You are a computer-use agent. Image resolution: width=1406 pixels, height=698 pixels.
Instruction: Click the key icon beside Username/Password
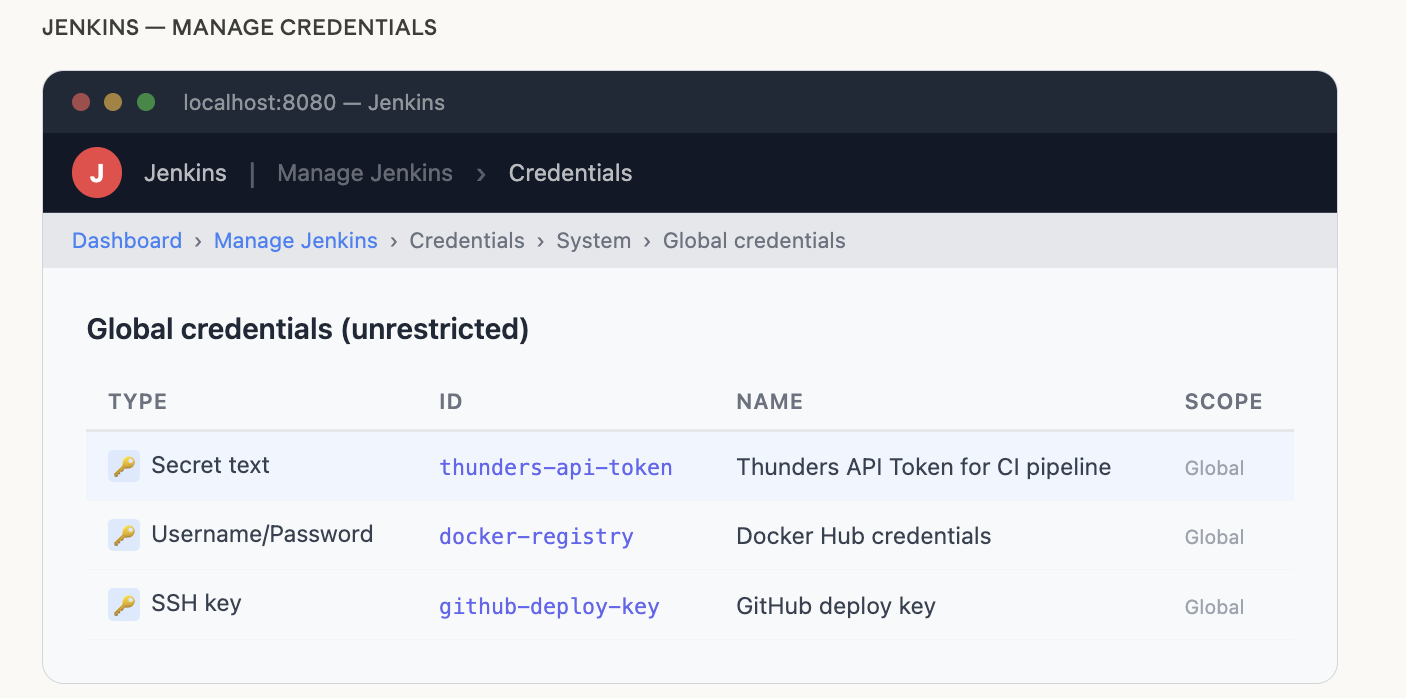pos(124,535)
